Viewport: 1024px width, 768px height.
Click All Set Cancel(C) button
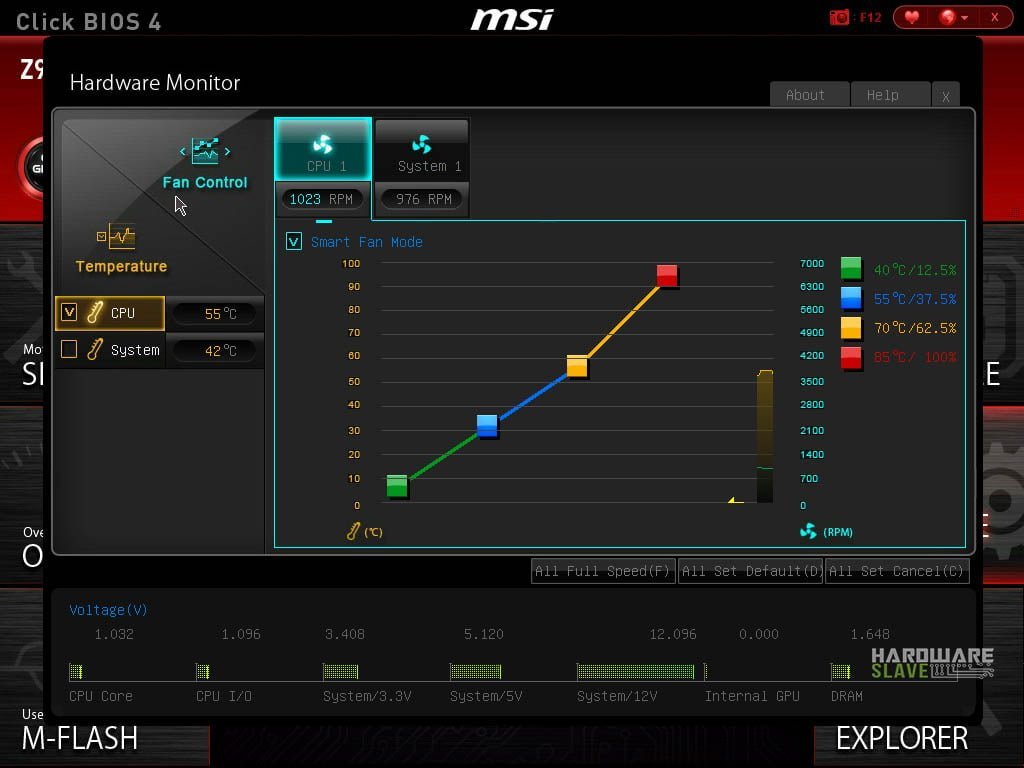pos(897,571)
